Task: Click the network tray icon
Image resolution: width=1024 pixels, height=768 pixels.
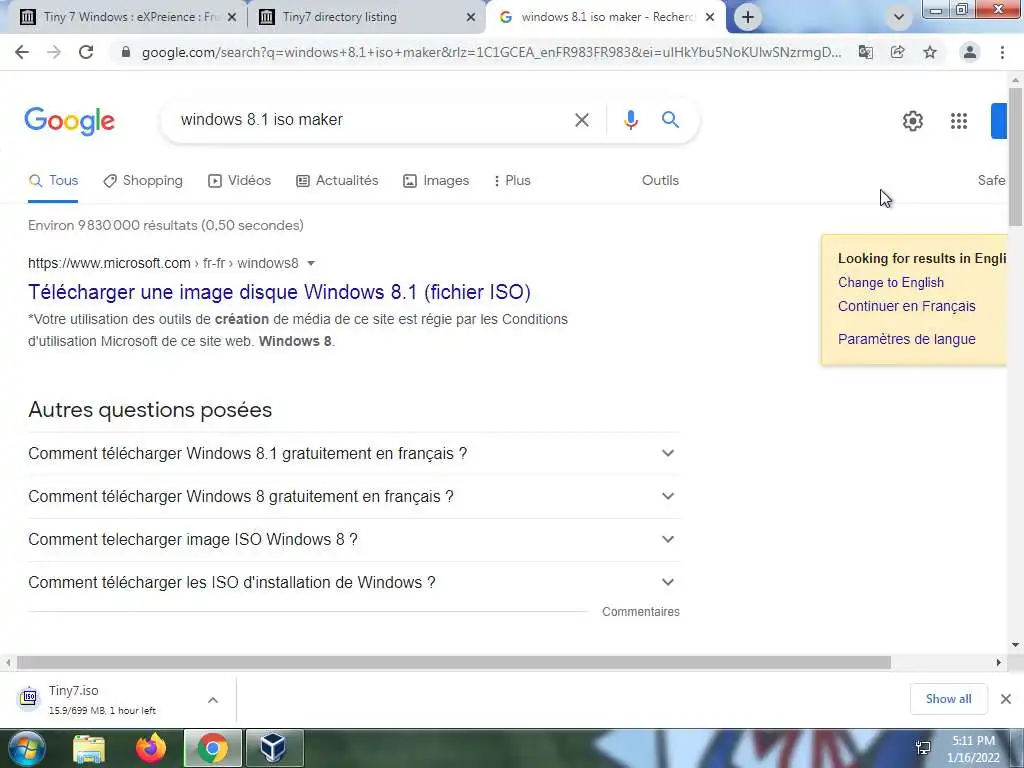Action: [923, 748]
